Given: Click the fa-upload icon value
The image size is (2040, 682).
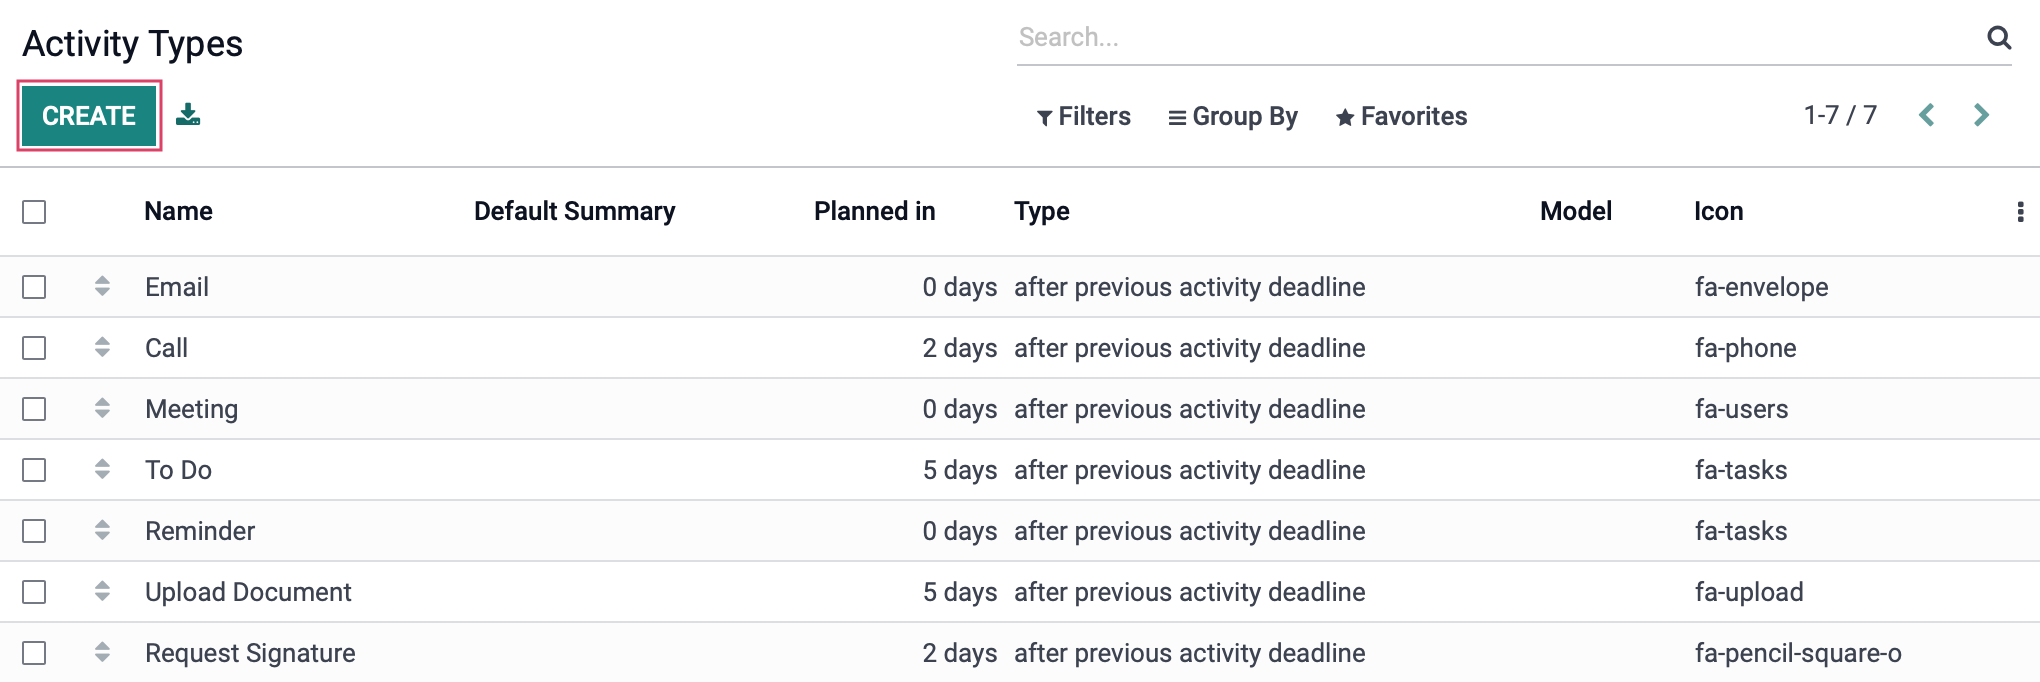Looking at the screenshot, I should (1750, 592).
